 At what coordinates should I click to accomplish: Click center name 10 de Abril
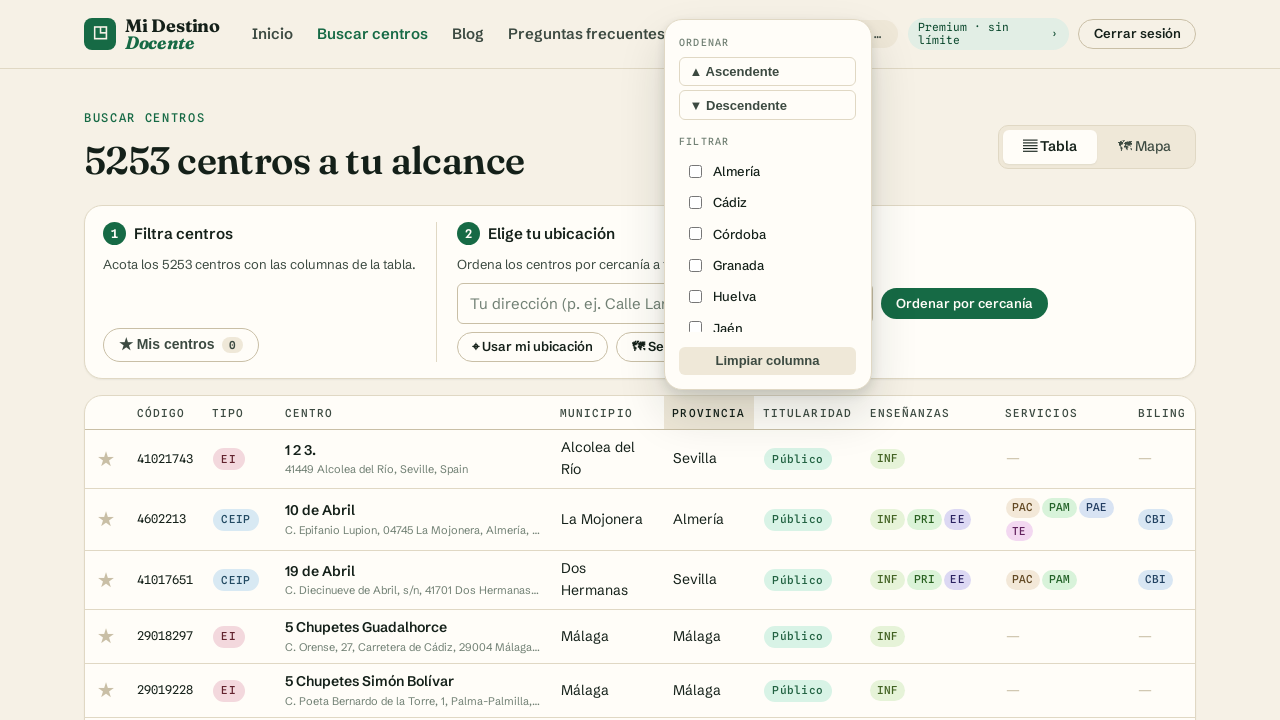(x=320, y=510)
